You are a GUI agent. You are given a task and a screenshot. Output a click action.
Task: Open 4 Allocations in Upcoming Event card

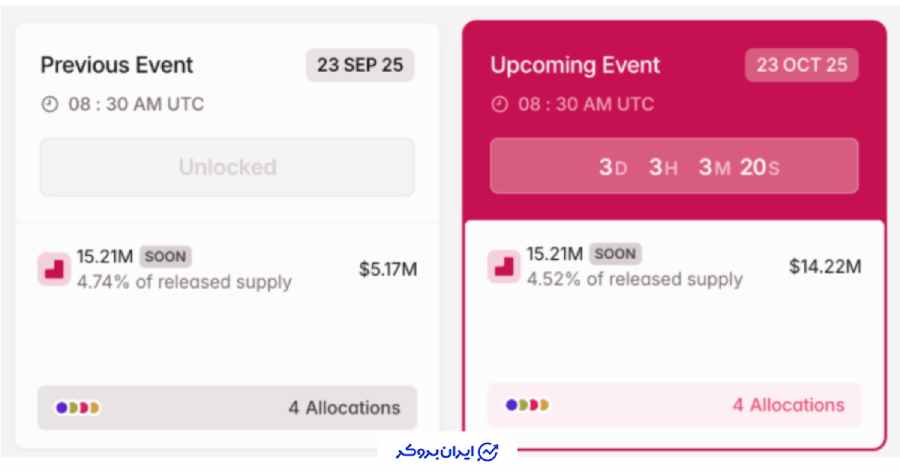click(788, 405)
